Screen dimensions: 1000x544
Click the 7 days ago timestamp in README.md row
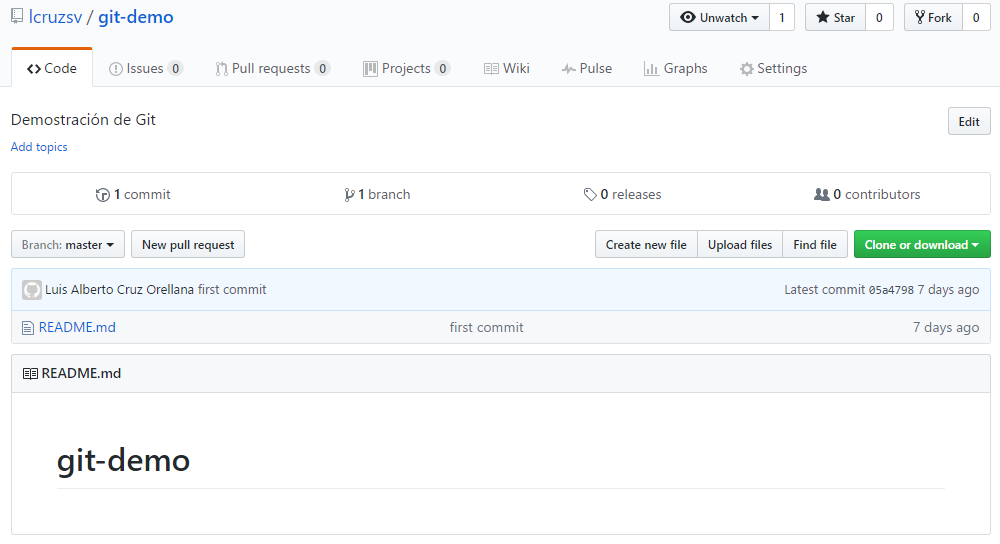pyautogui.click(x=946, y=327)
